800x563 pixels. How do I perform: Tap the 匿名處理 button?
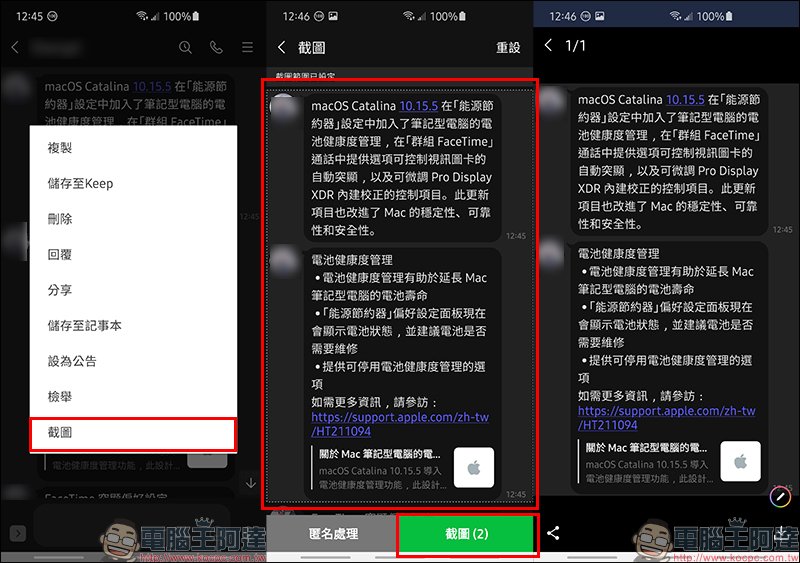tap(333, 534)
